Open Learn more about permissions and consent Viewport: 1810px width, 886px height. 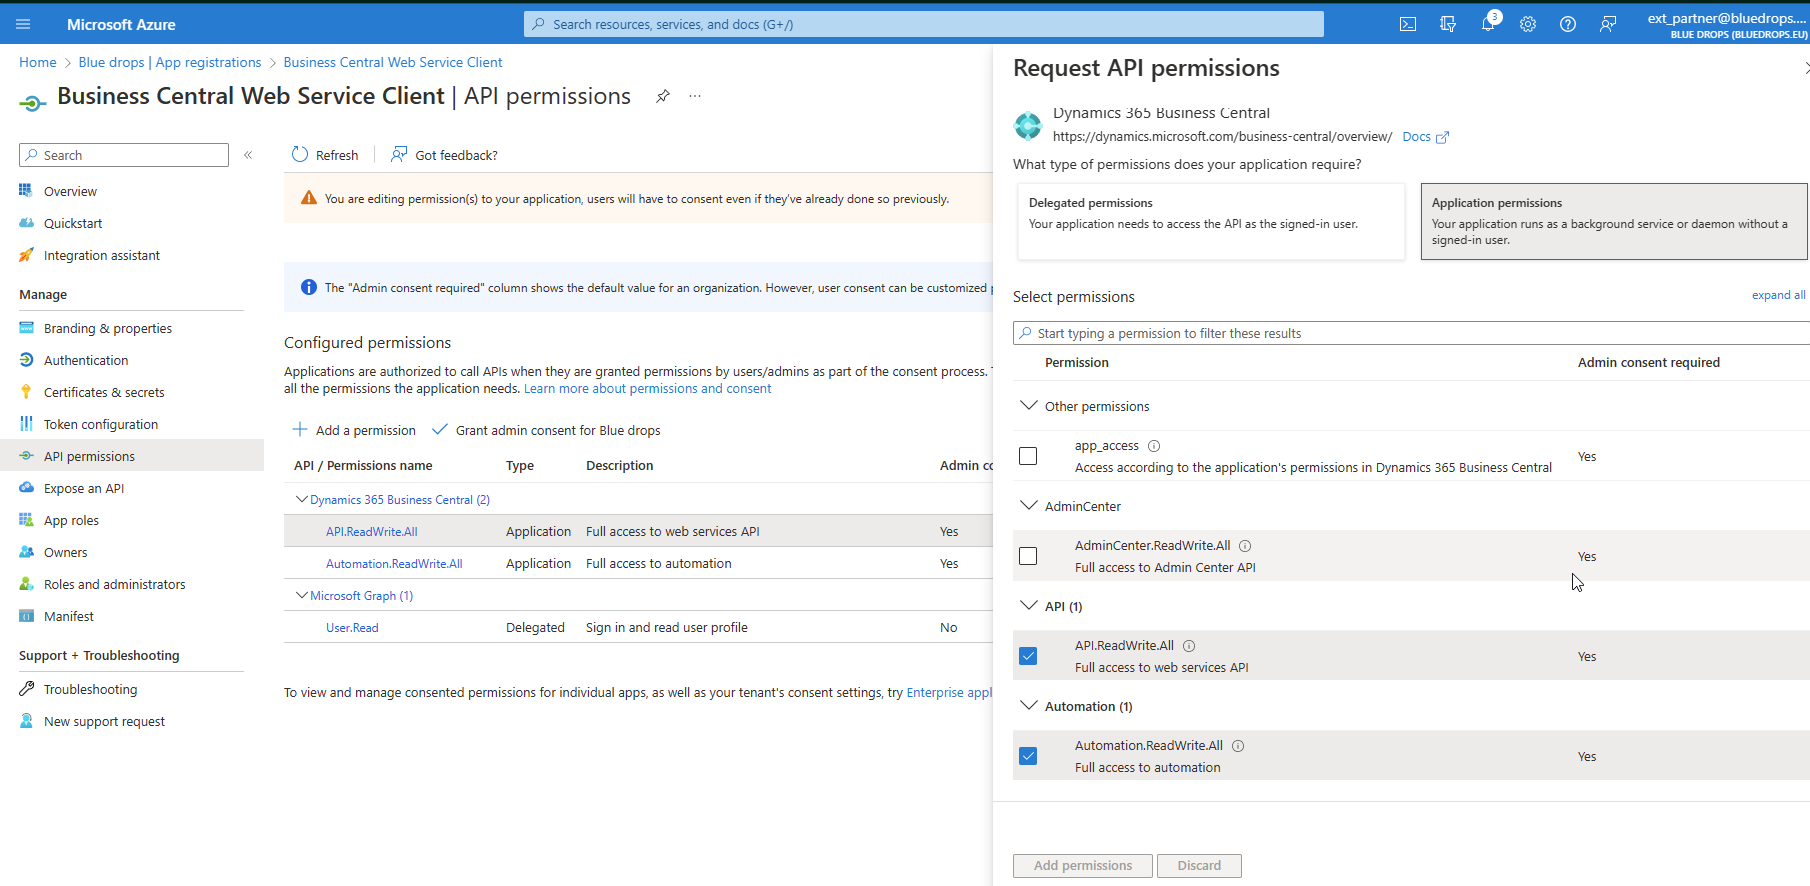pos(647,388)
